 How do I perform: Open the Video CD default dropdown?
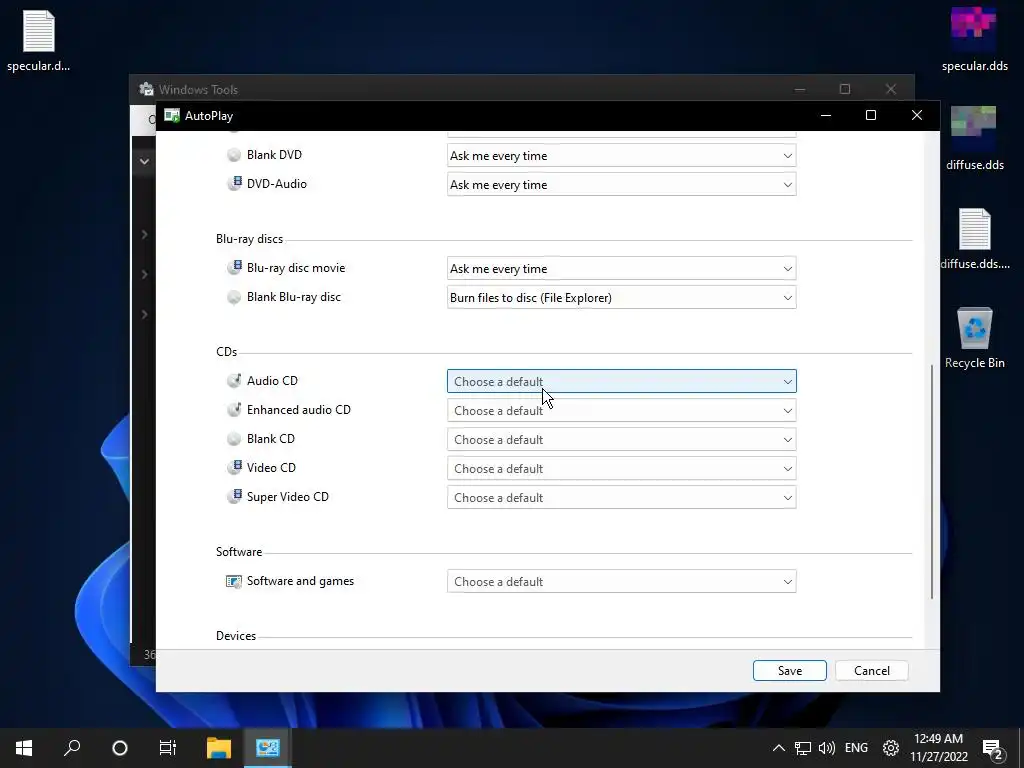pyautogui.click(x=621, y=469)
